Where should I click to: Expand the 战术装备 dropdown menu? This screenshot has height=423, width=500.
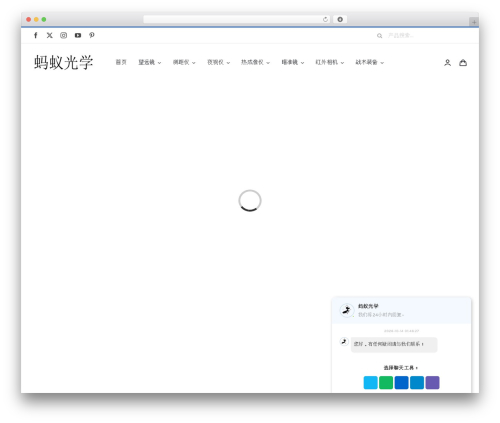coord(370,62)
